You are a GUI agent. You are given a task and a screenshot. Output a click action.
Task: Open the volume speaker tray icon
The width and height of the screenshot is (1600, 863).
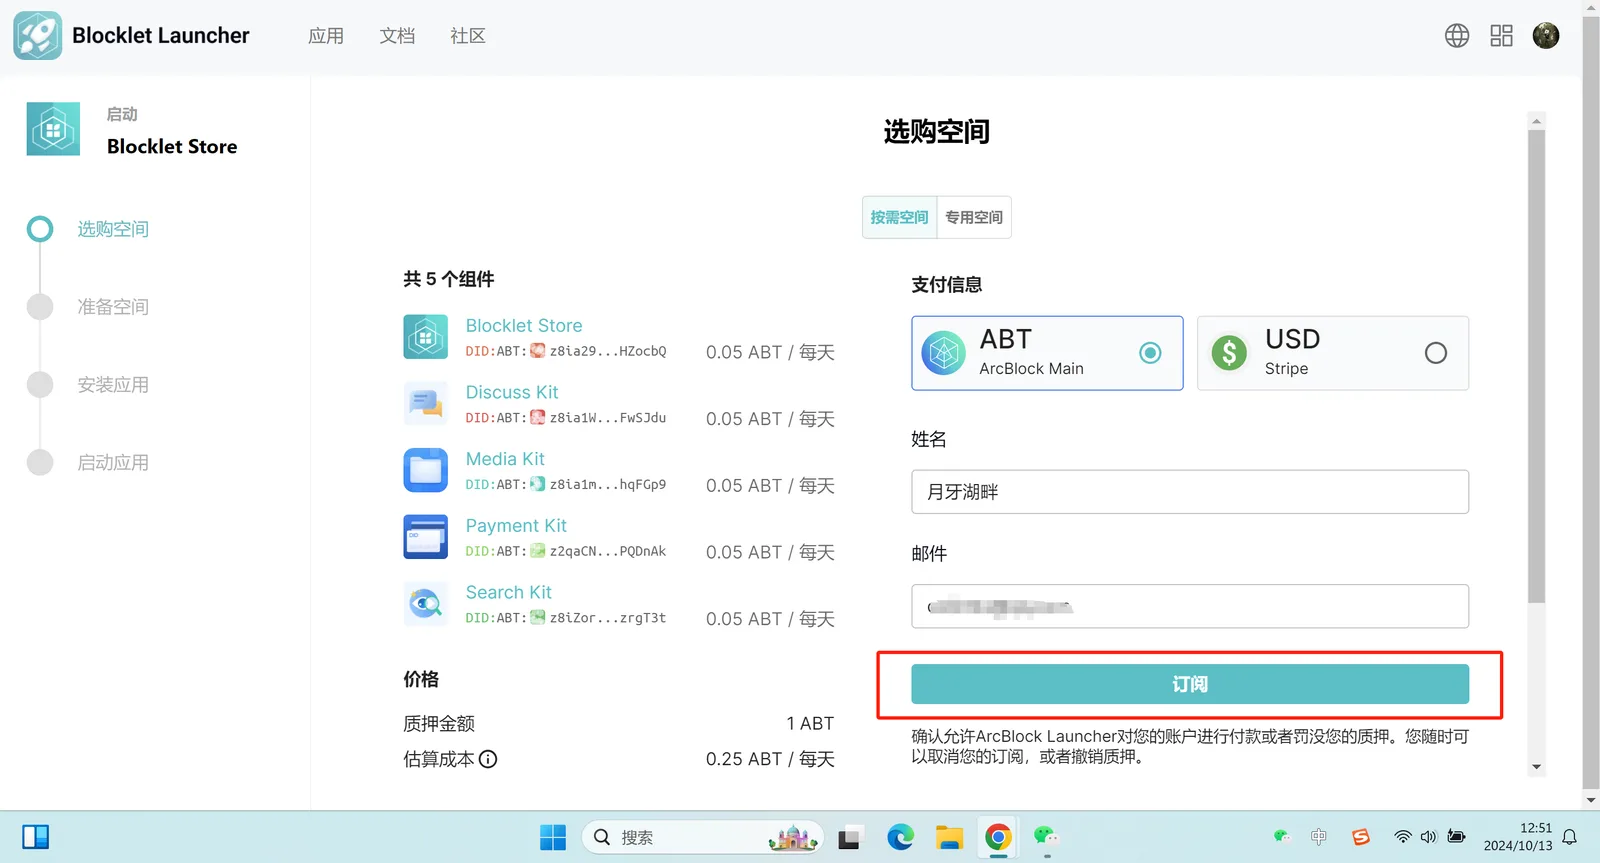1429,837
